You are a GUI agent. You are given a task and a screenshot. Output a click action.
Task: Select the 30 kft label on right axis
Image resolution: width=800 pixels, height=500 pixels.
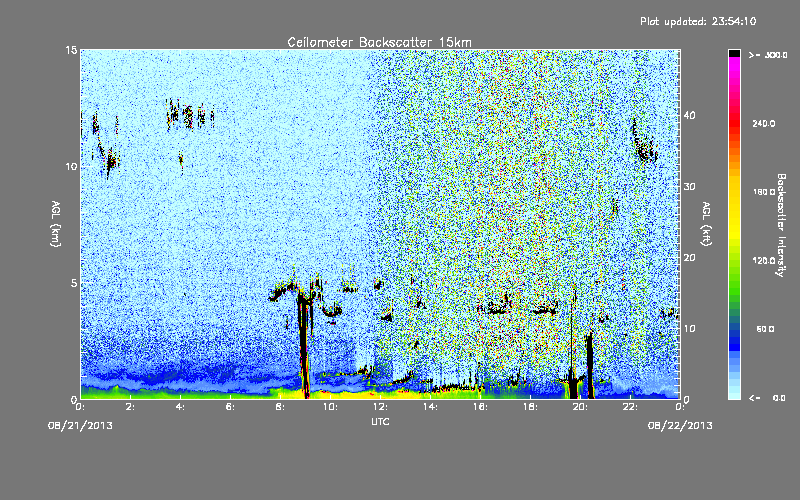pos(689,187)
